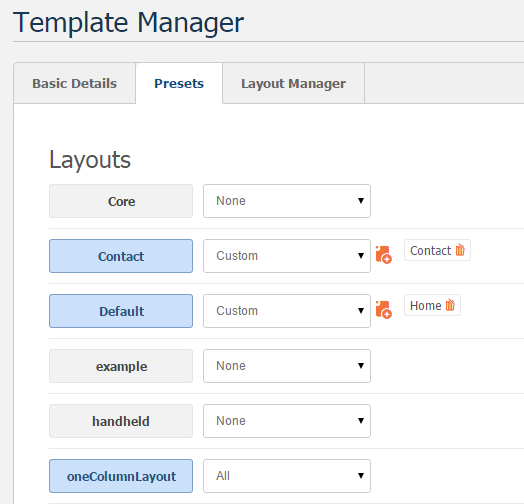Select the Presets tab
The height and width of the screenshot is (504, 524).
pyautogui.click(x=179, y=84)
